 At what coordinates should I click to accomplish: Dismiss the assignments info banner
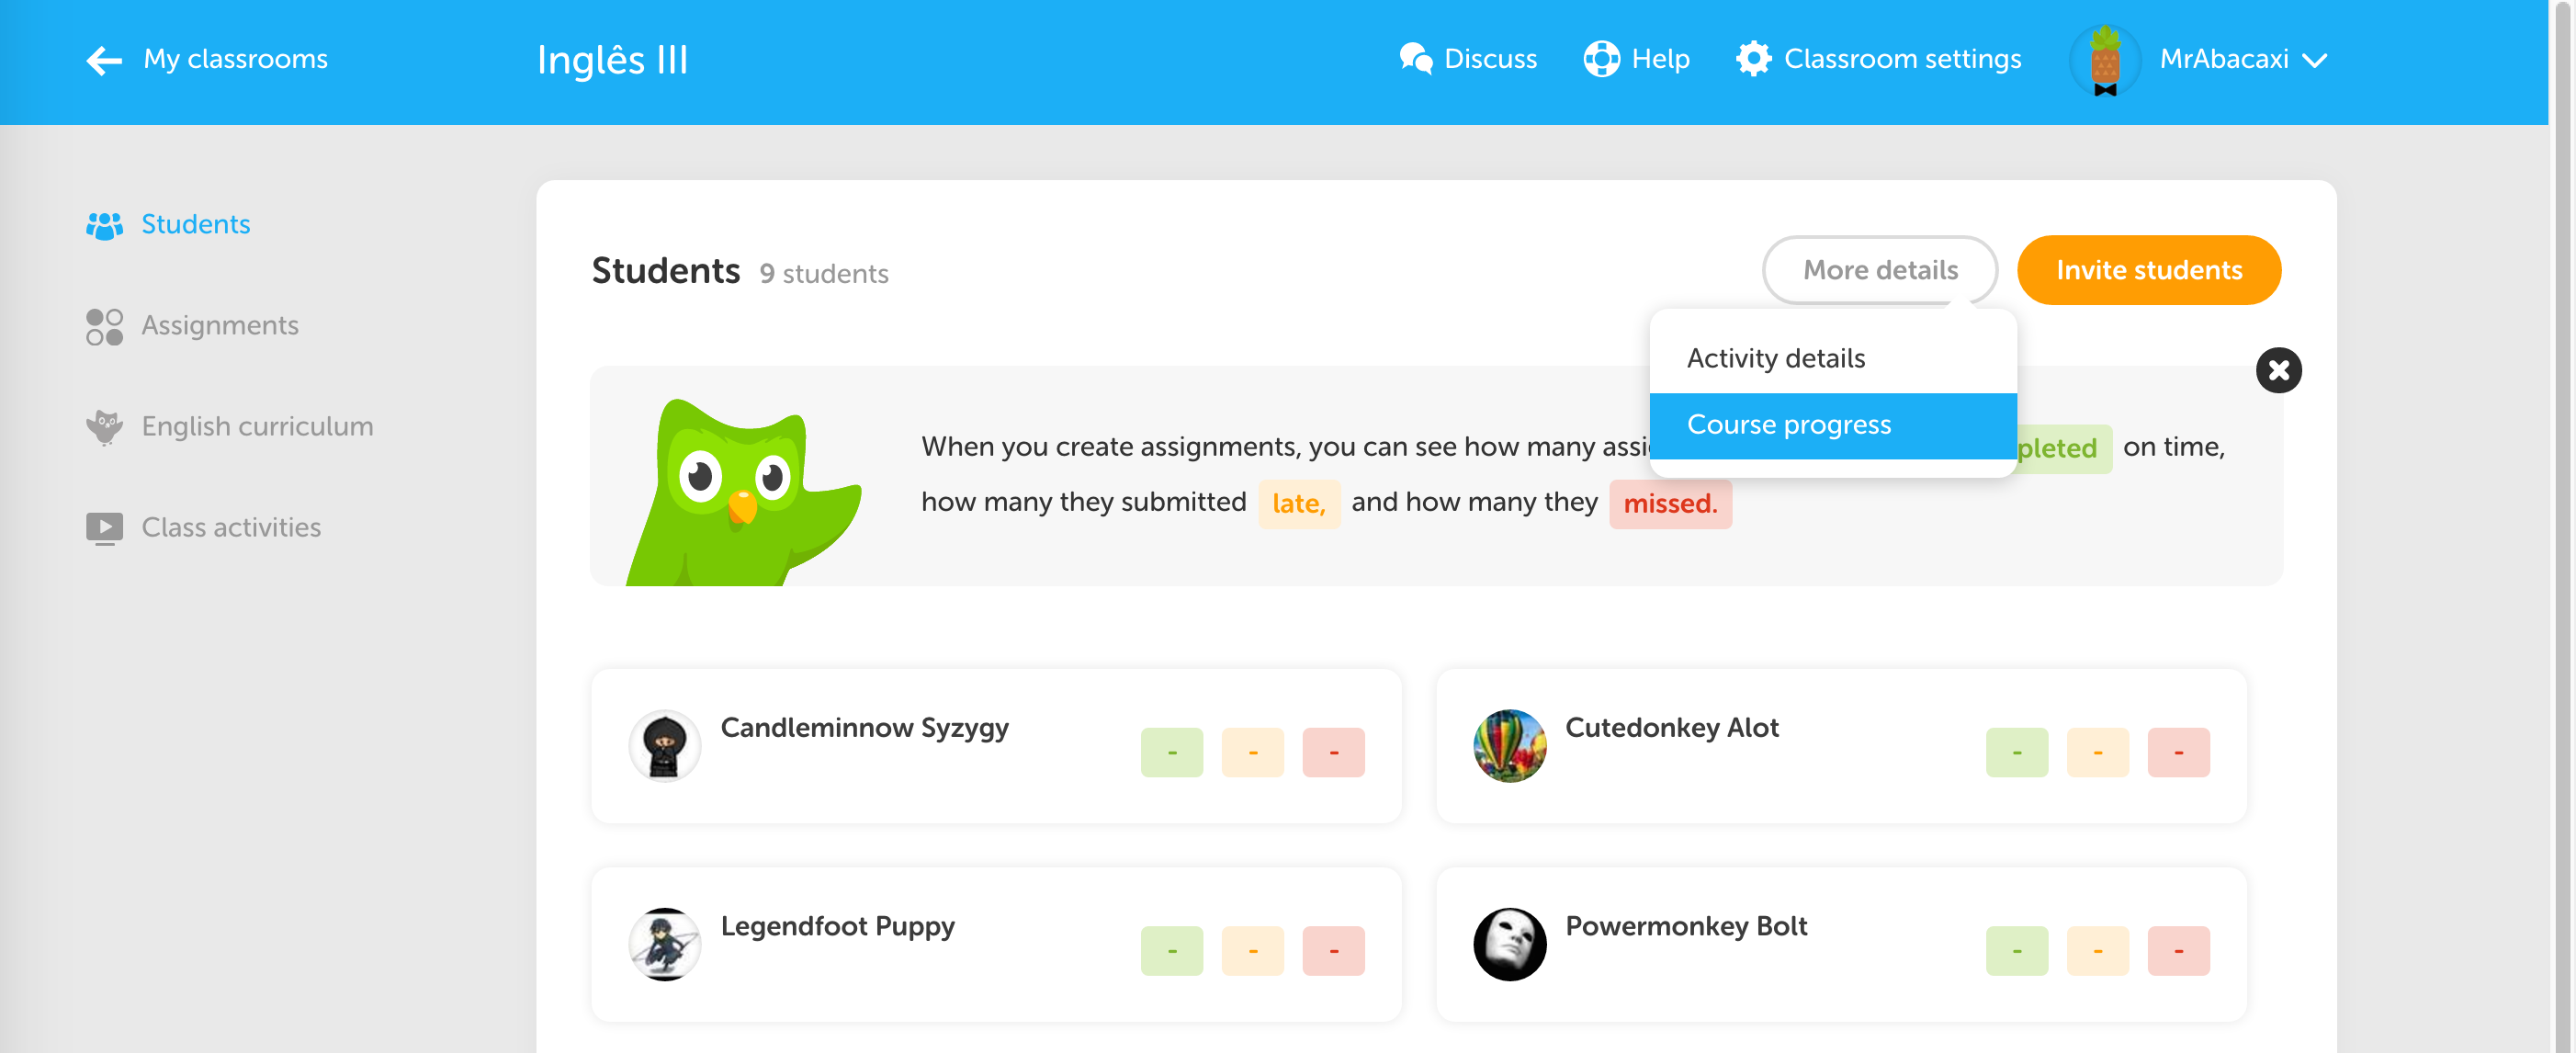coord(2278,370)
